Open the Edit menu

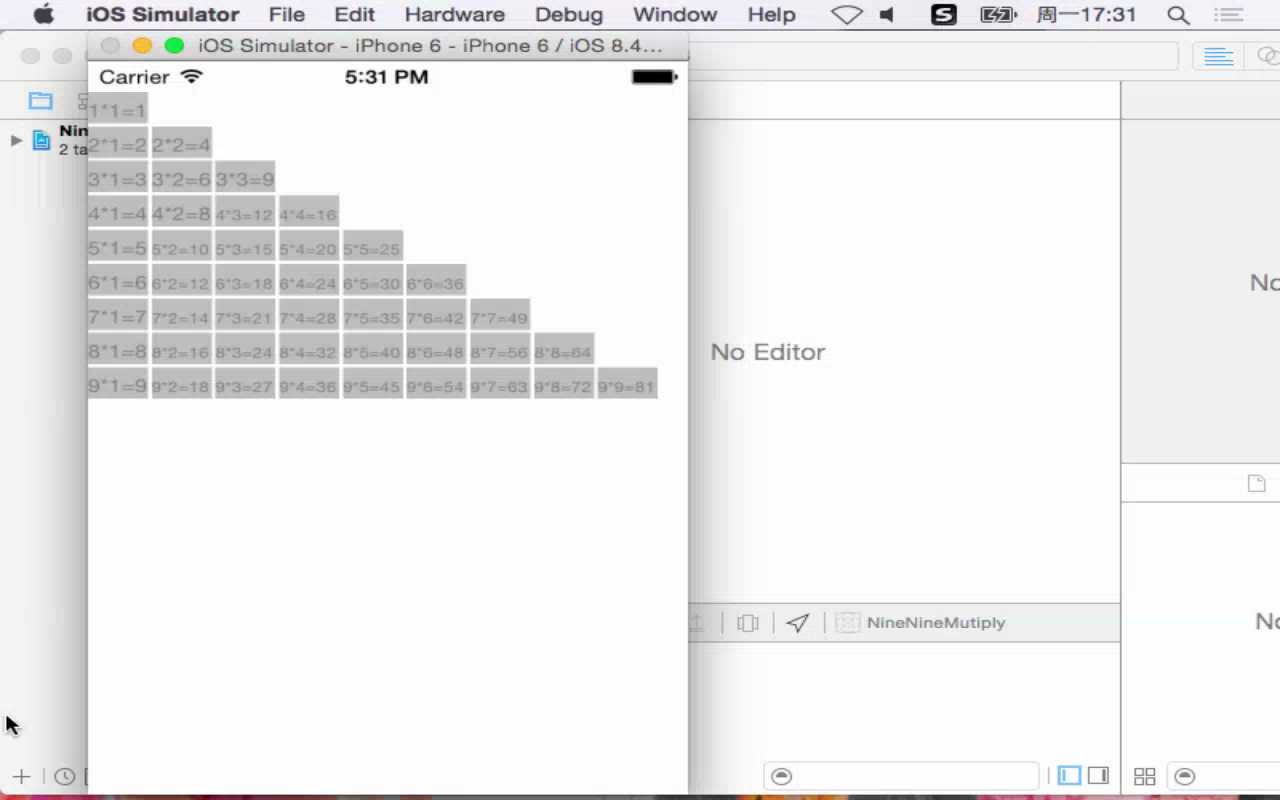[x=354, y=14]
